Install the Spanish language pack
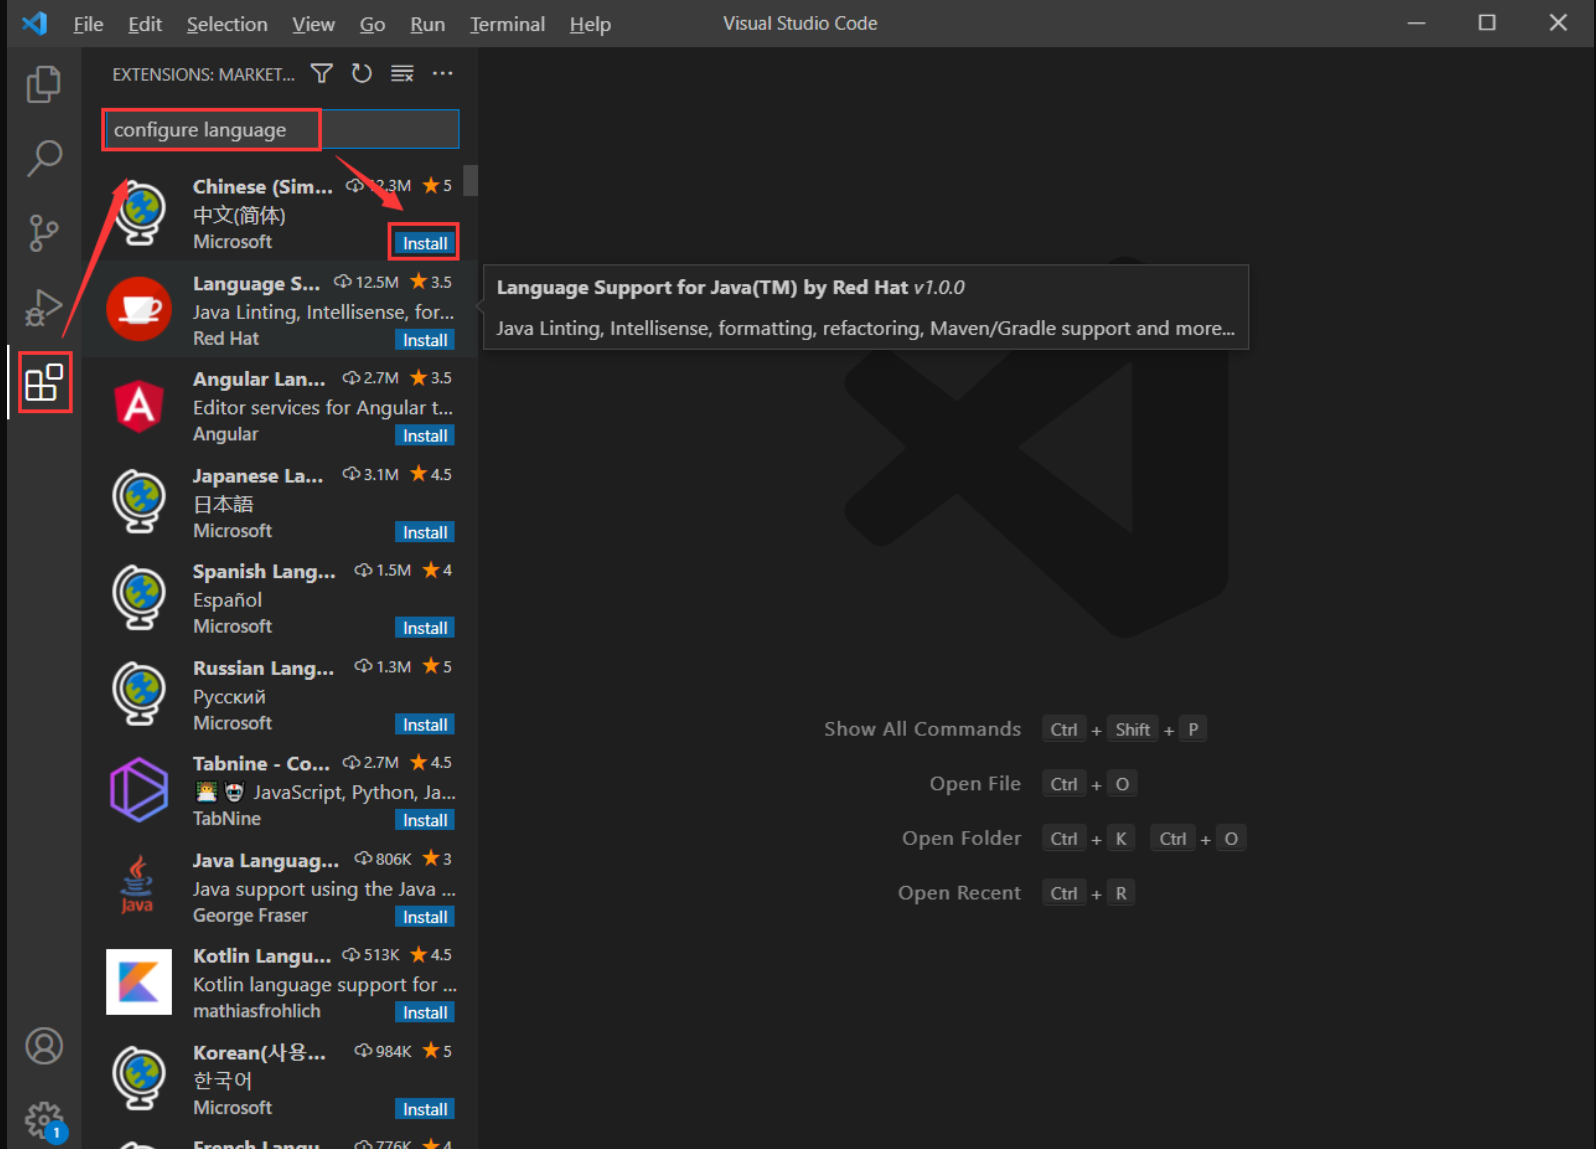1596x1149 pixels. pyautogui.click(x=425, y=628)
